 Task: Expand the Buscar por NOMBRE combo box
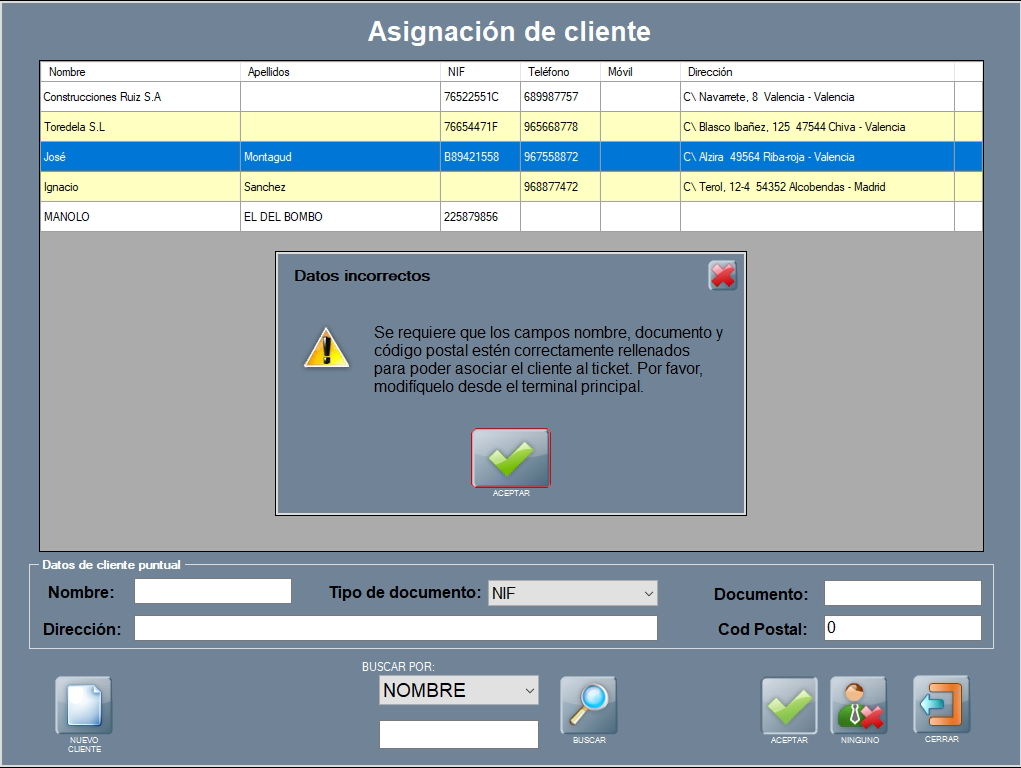[458, 690]
